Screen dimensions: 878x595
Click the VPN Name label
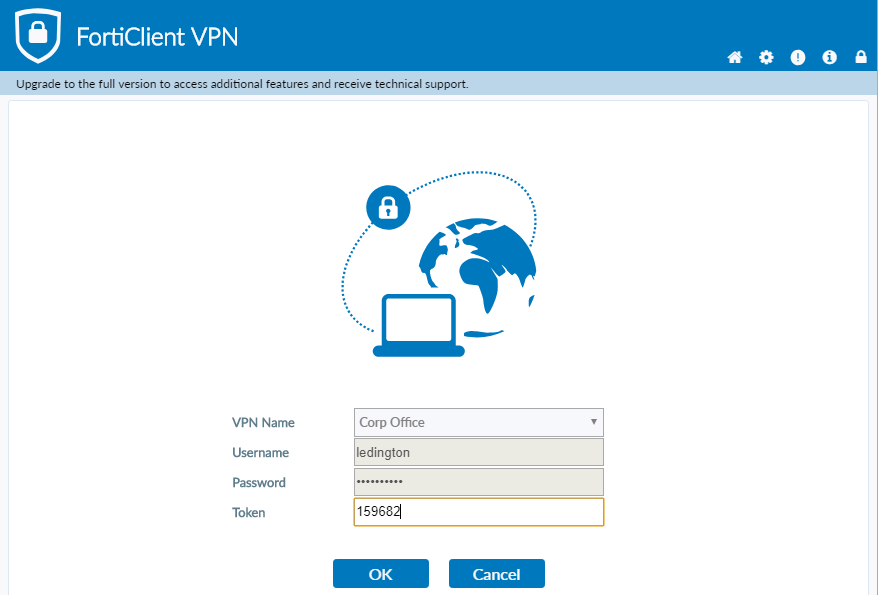point(263,422)
